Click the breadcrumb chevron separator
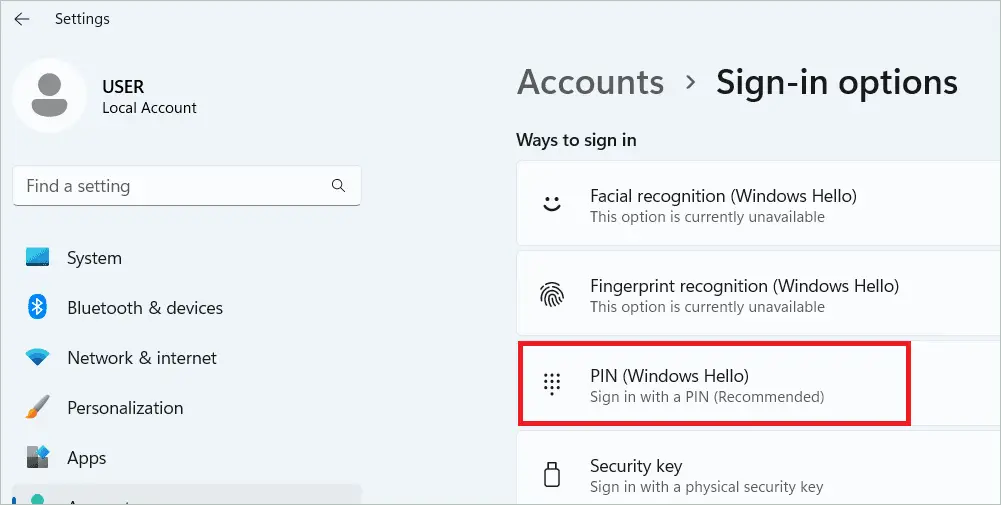 tap(690, 82)
